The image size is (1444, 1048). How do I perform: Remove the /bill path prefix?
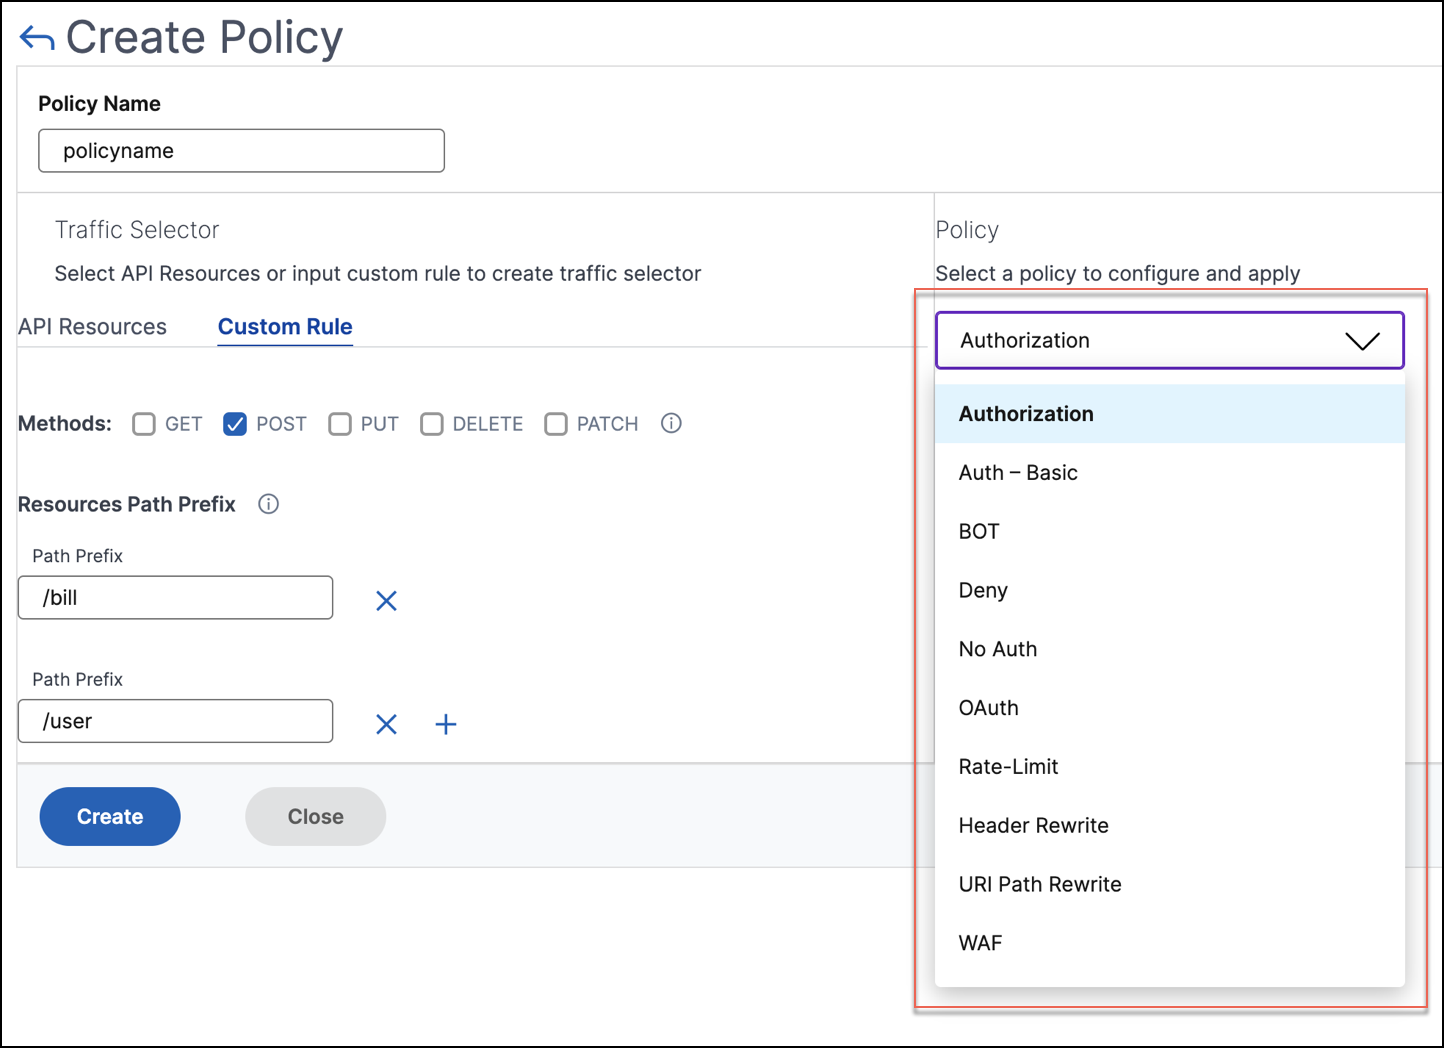click(386, 600)
